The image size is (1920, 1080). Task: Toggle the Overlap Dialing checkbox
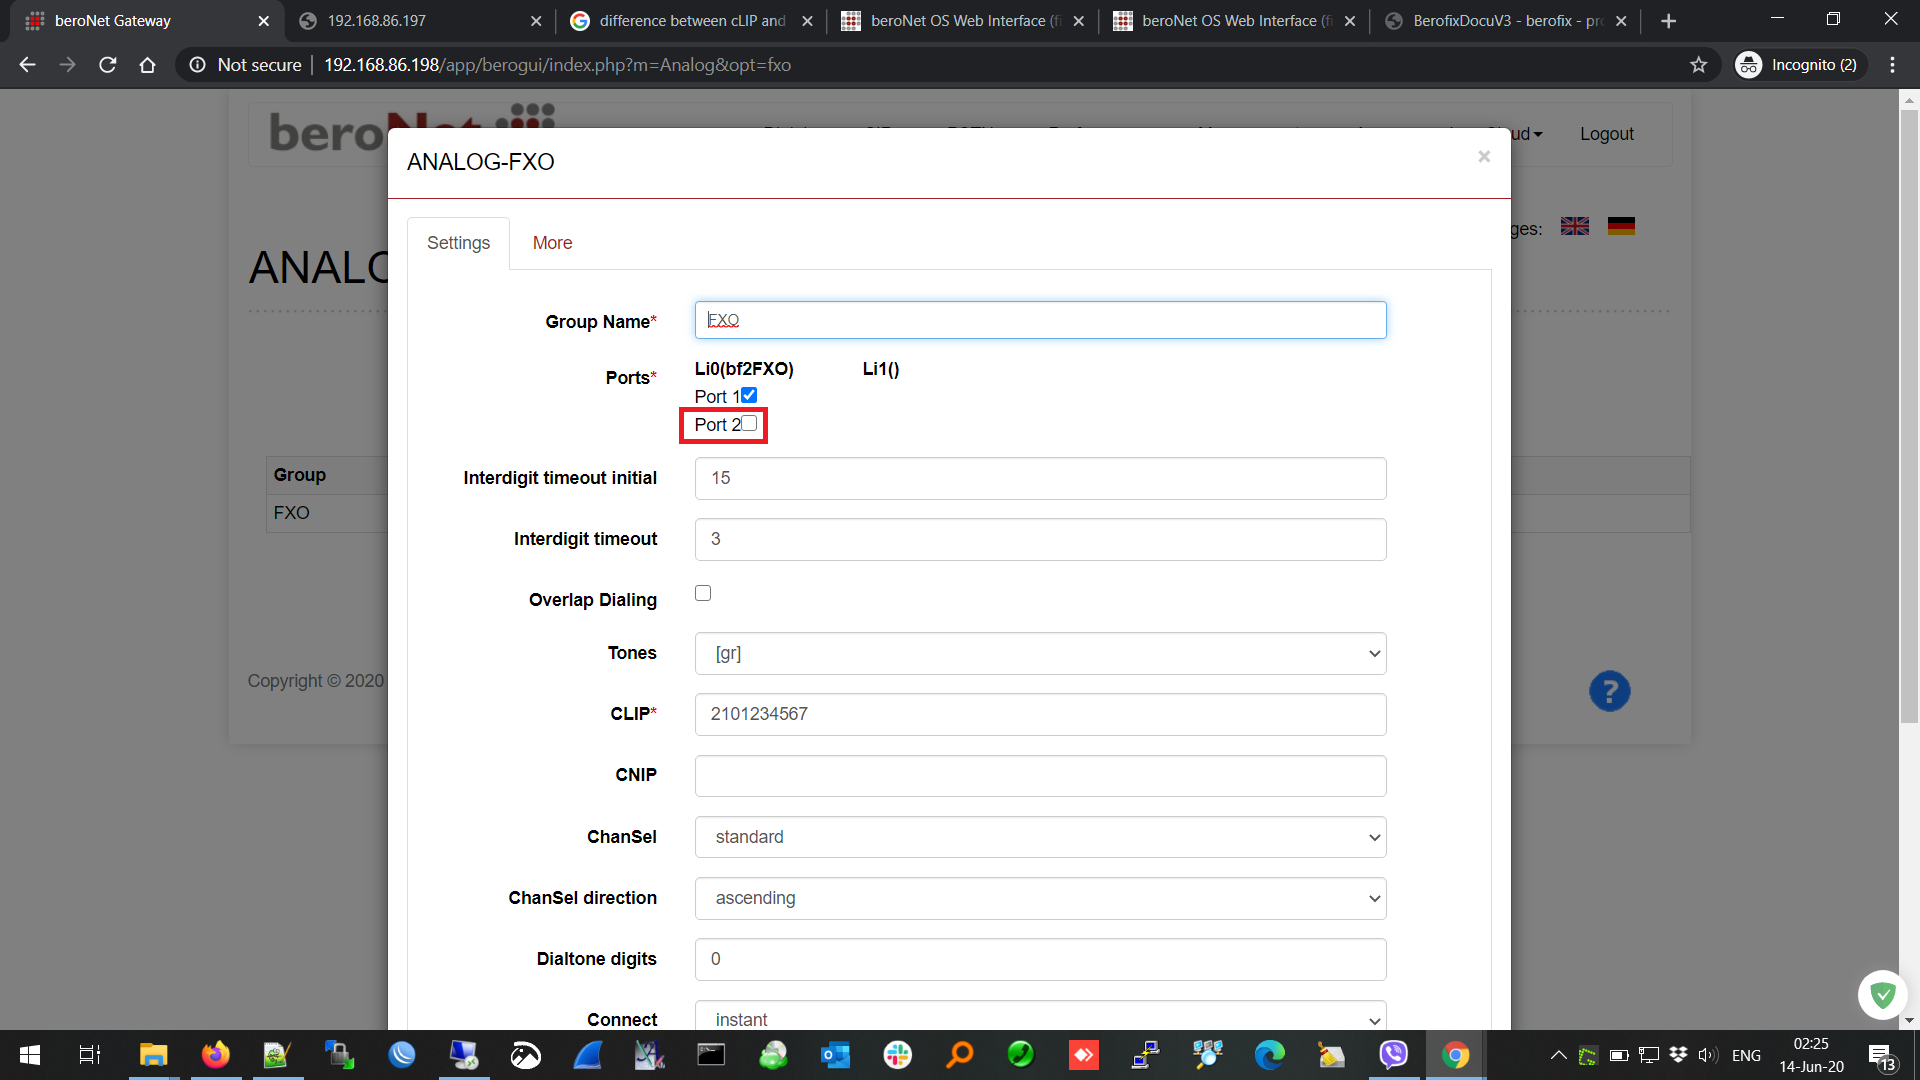[703, 593]
